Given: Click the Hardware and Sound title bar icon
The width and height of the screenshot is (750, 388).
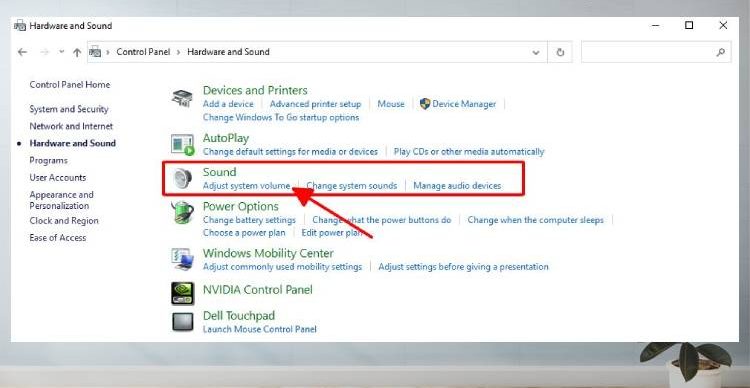Looking at the screenshot, I should 20,25.
